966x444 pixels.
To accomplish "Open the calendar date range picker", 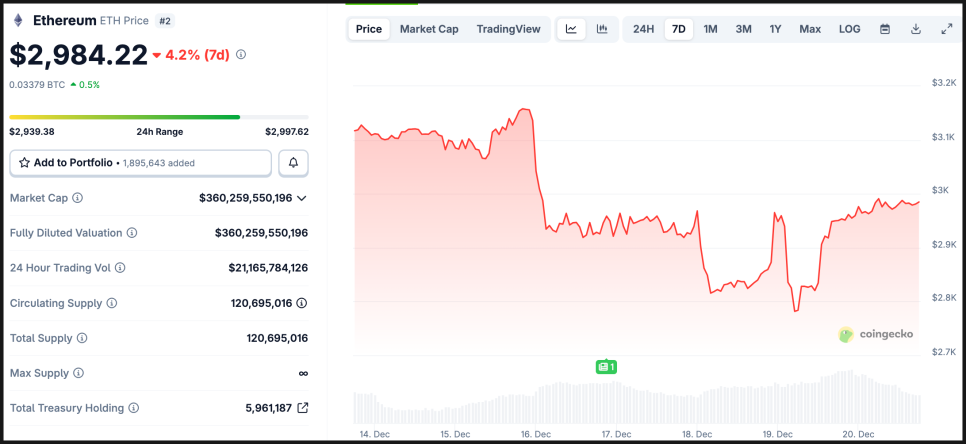I will pyautogui.click(x=885, y=29).
